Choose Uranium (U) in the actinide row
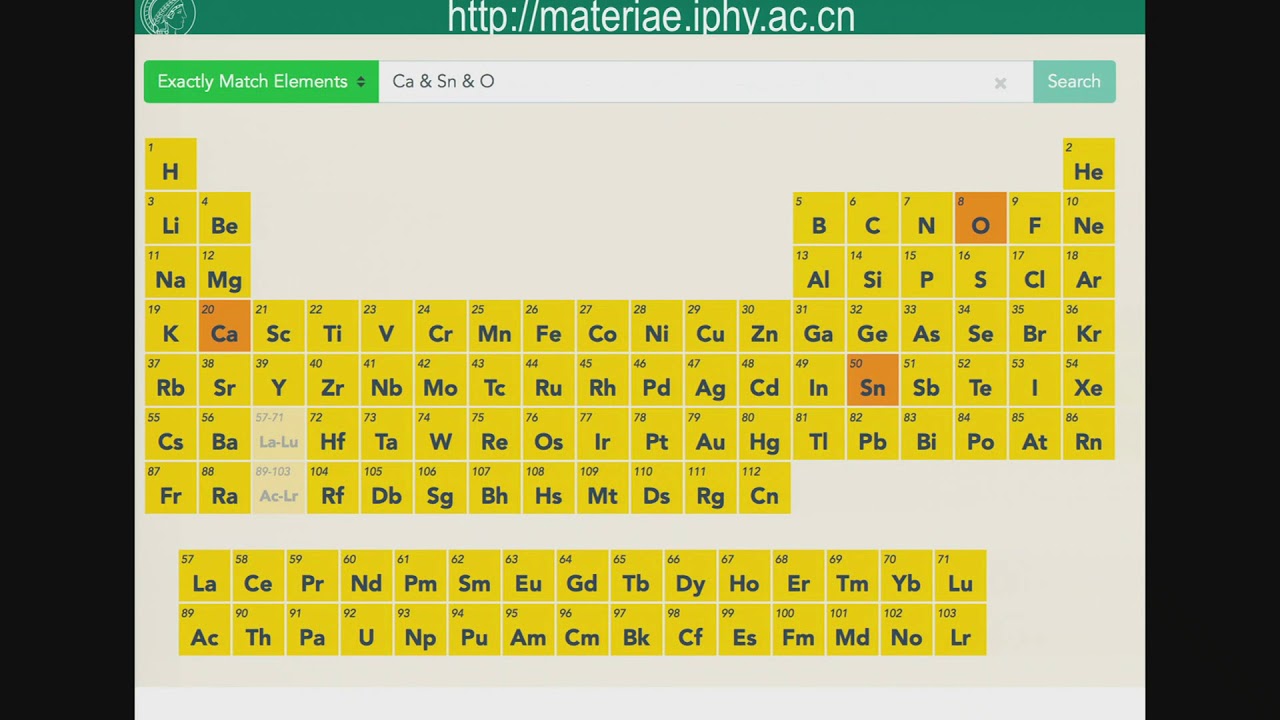The height and width of the screenshot is (720, 1280). click(x=367, y=630)
